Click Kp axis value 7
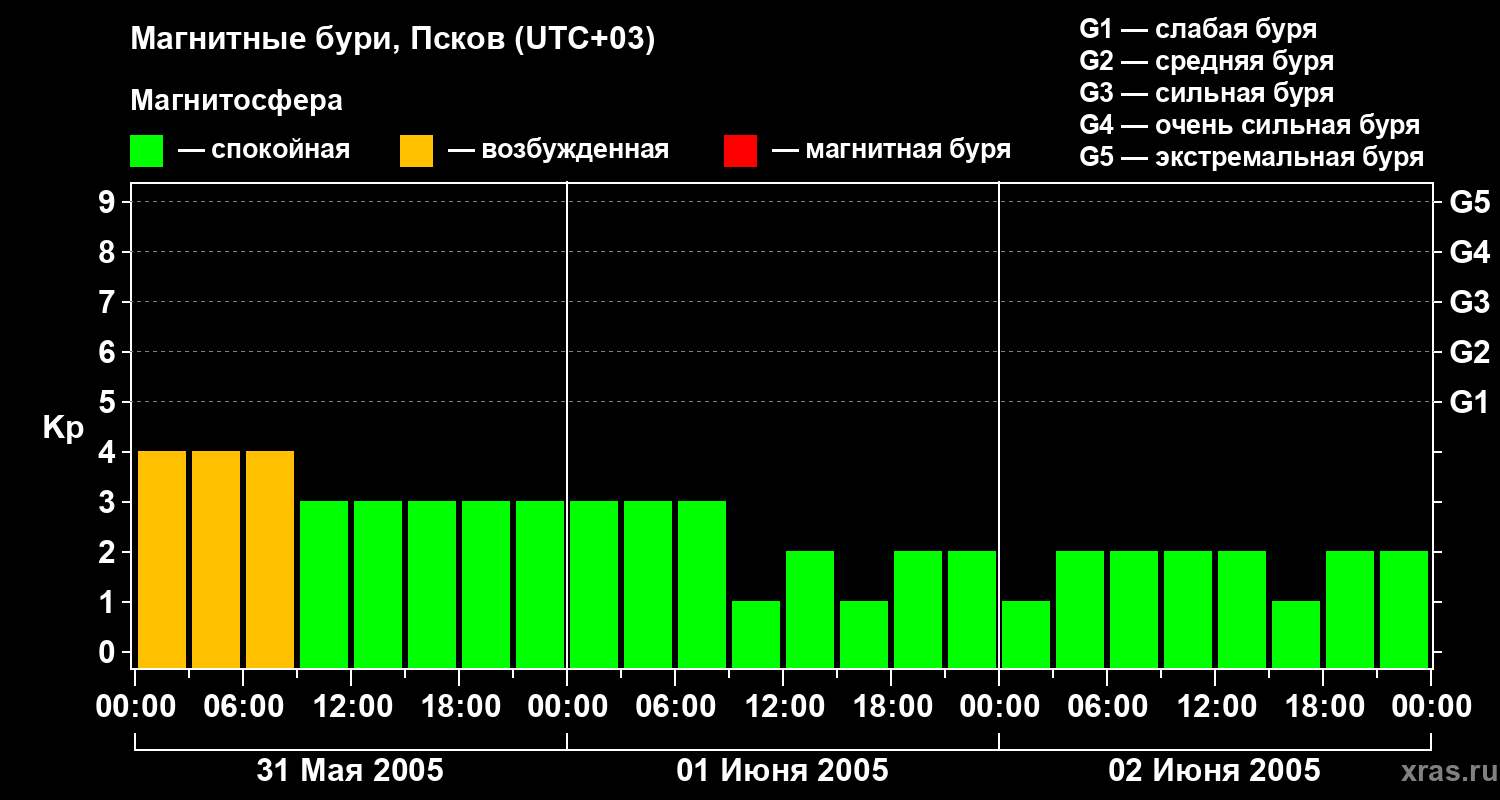 click(109, 302)
